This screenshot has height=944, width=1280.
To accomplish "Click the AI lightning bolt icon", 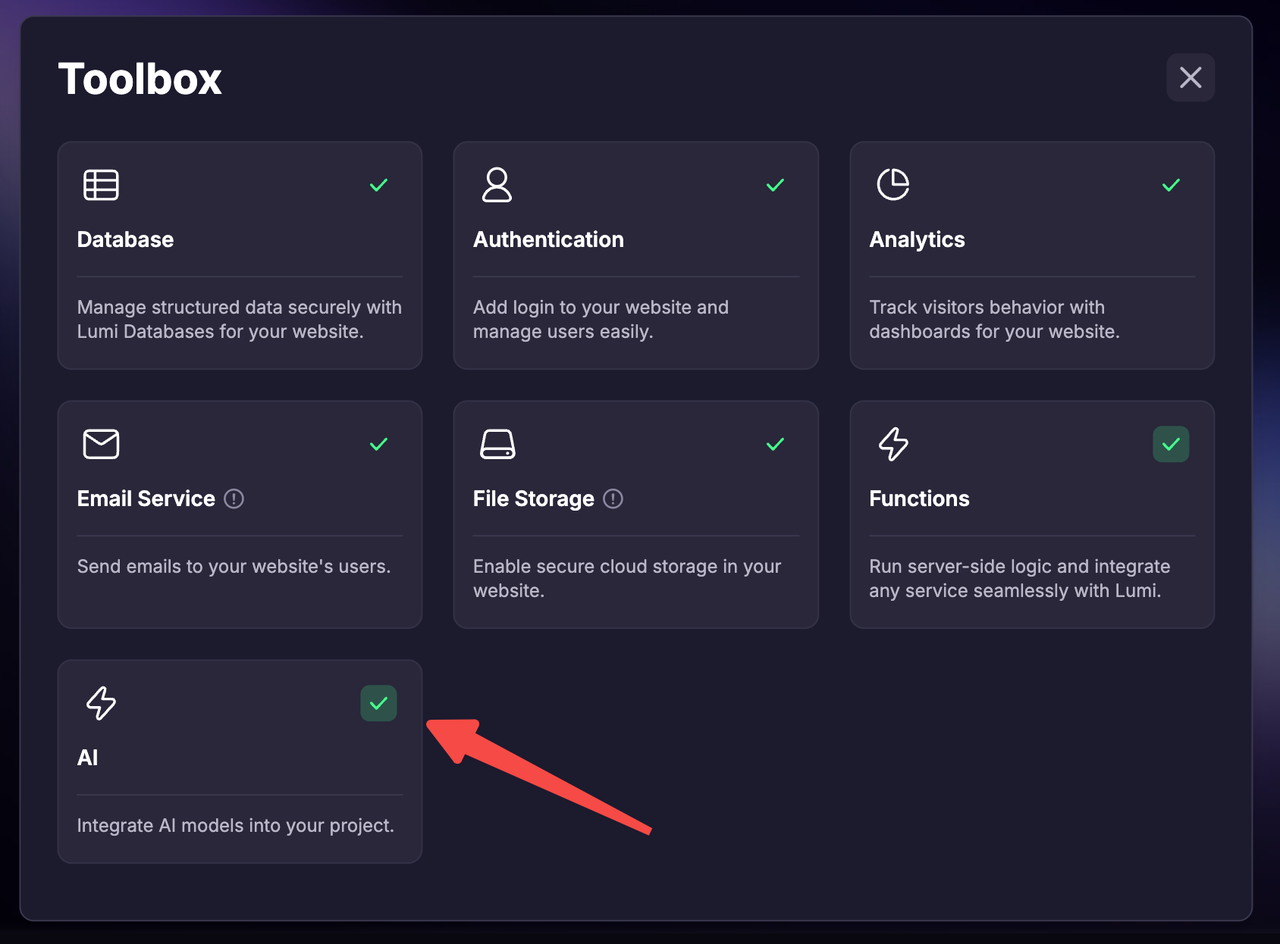I will [101, 703].
